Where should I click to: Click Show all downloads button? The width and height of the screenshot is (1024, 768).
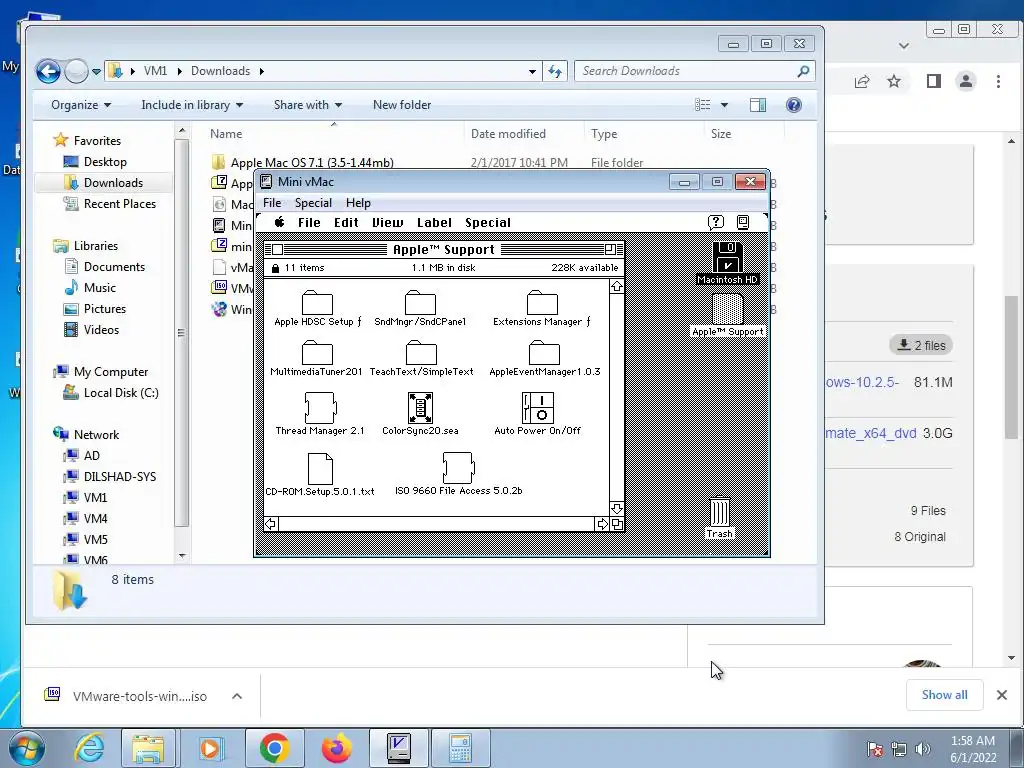pyautogui.click(x=944, y=695)
